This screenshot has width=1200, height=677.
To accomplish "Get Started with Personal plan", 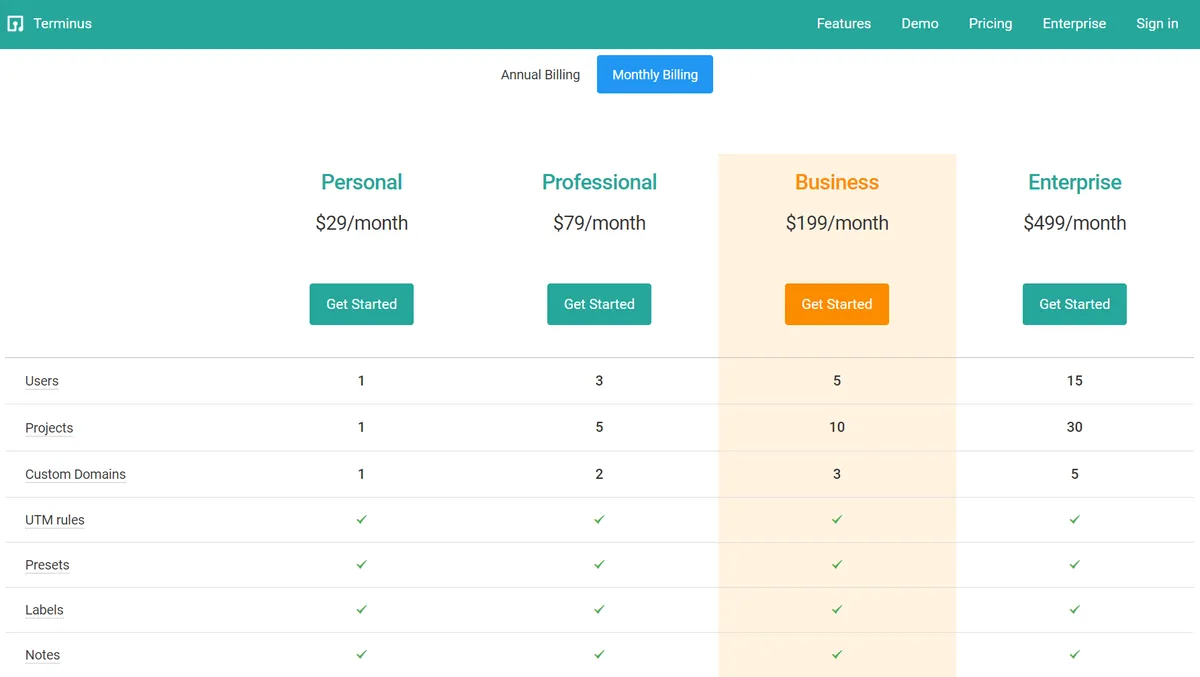I will tap(361, 304).
